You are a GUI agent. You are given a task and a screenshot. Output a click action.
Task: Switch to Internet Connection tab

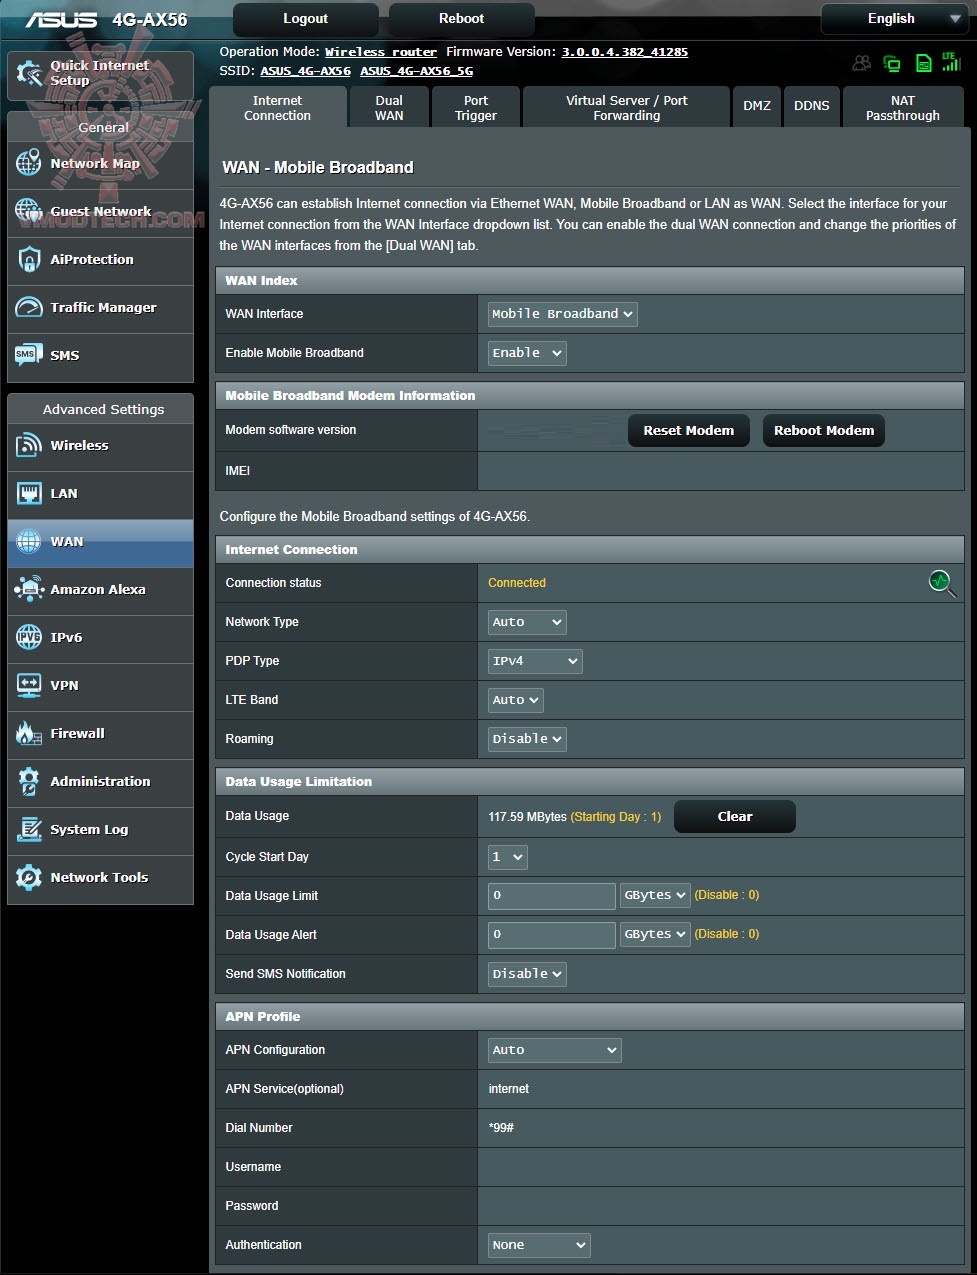click(278, 108)
